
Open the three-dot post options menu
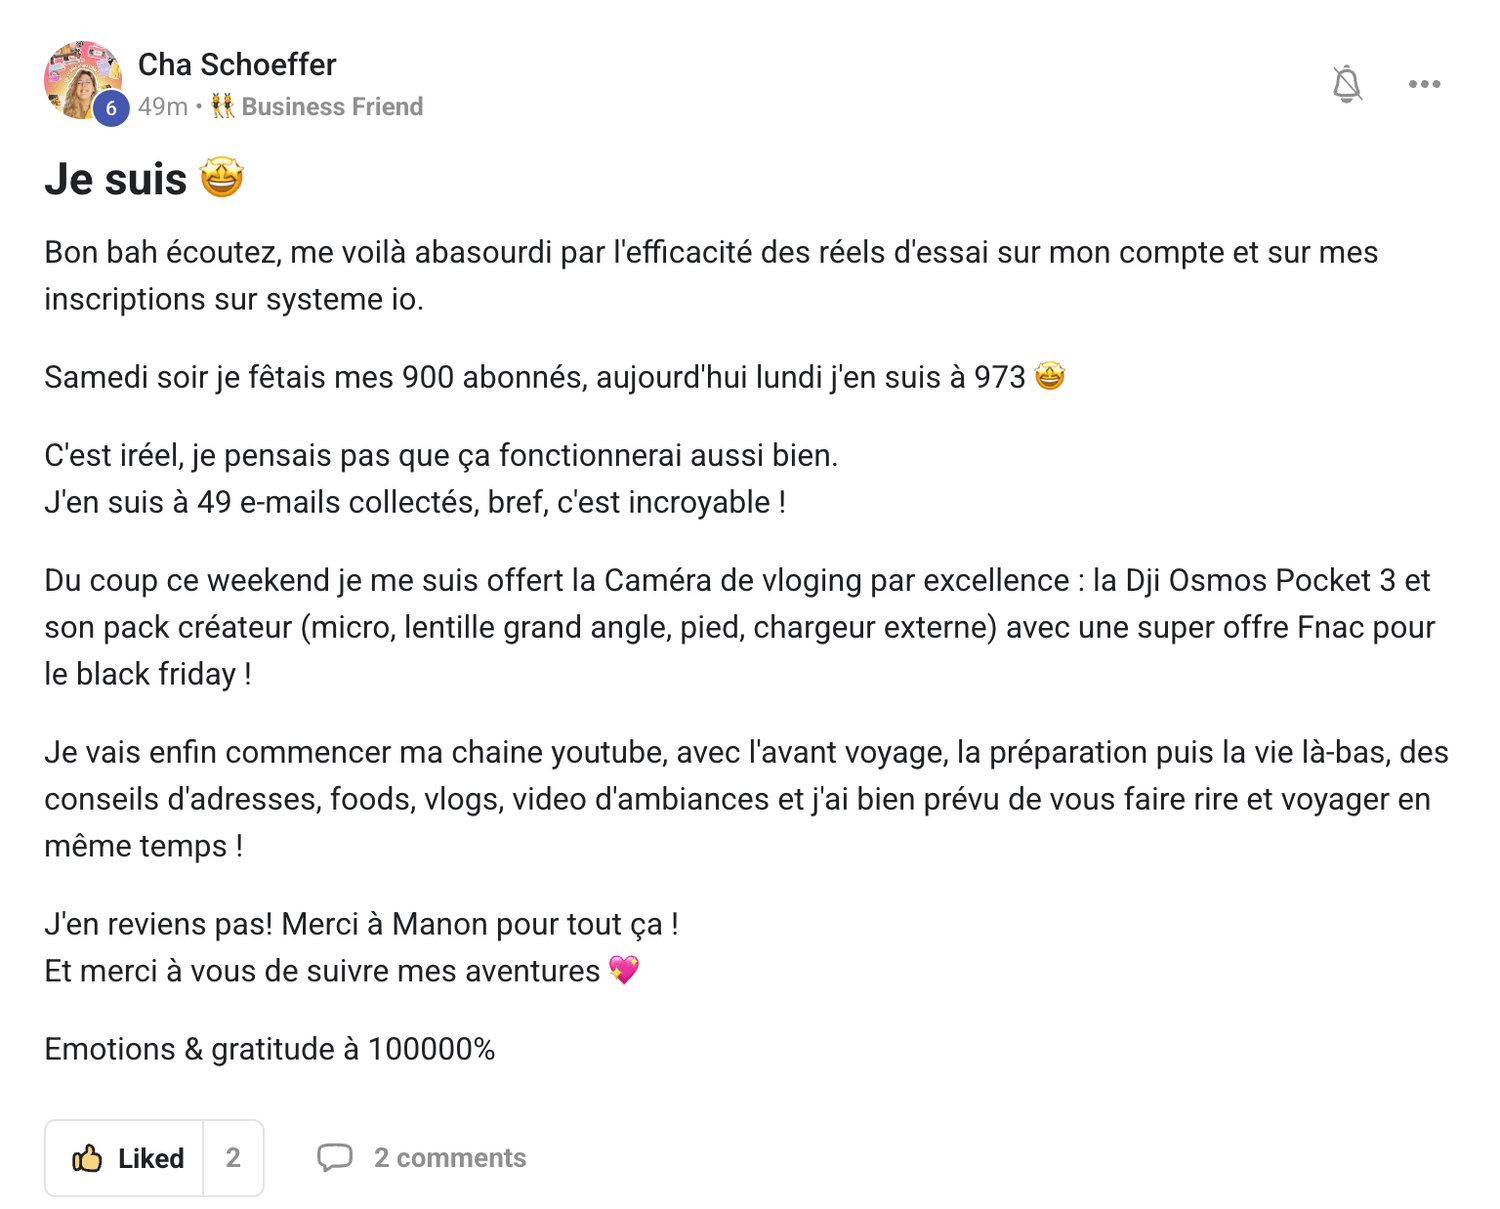click(x=1424, y=84)
